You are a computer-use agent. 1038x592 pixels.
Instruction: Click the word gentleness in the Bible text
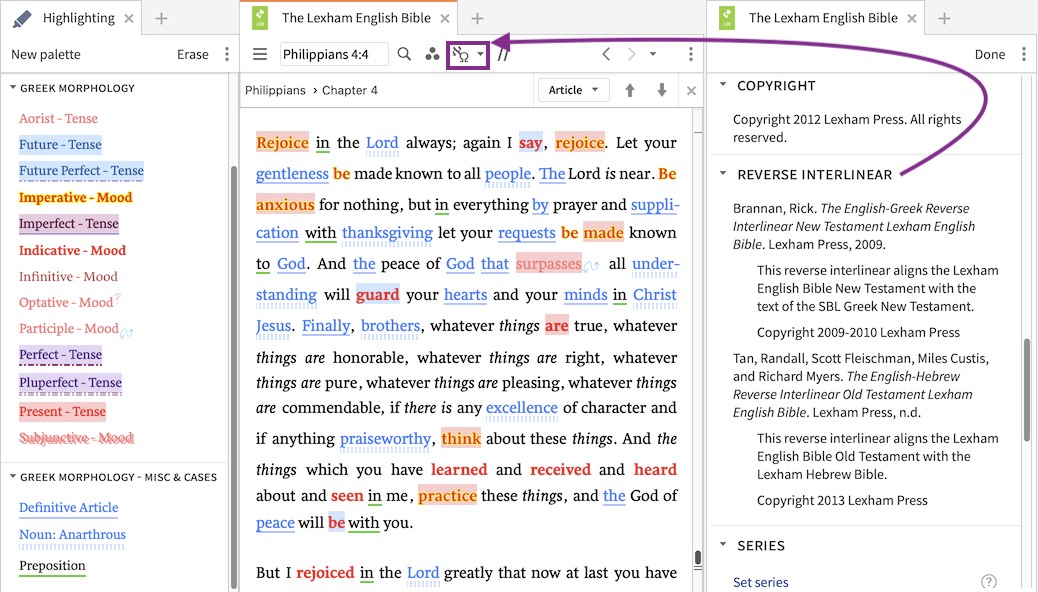click(x=292, y=173)
